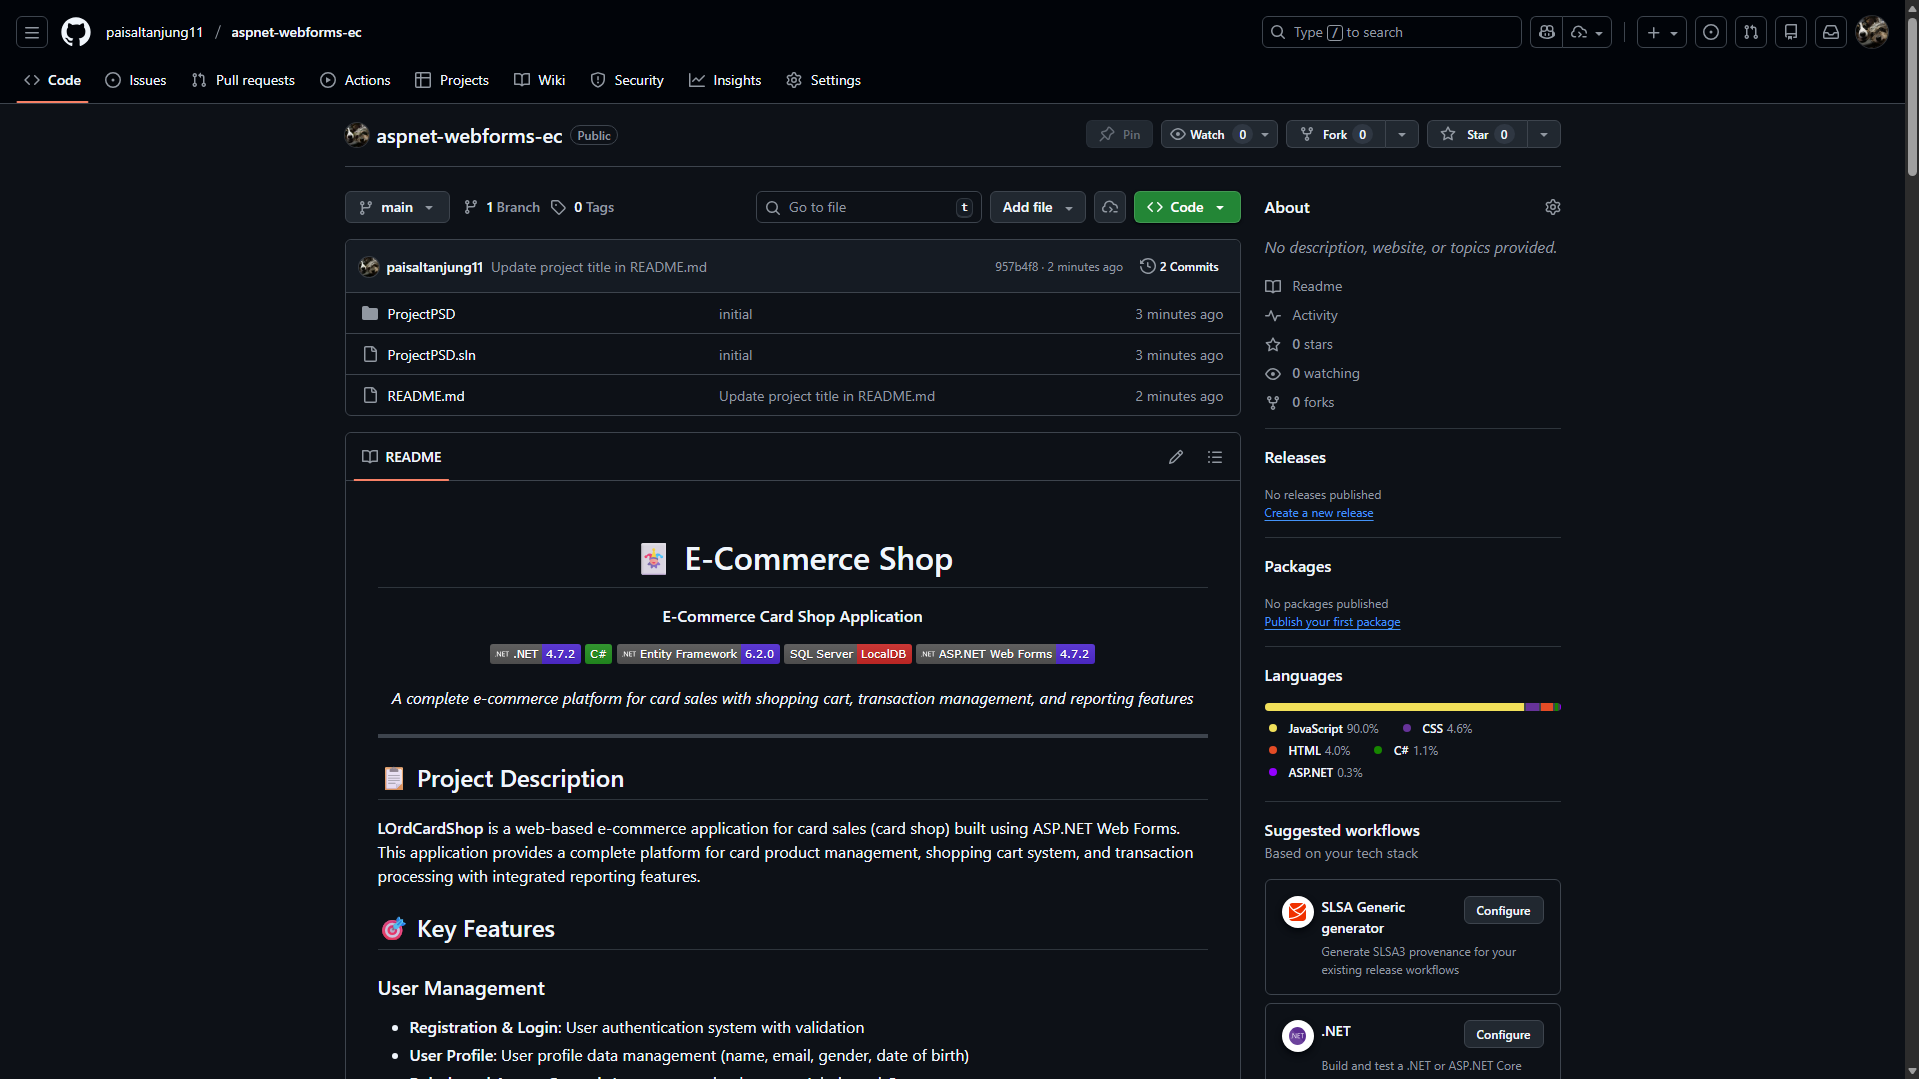Expand the green Code dropdown

click(1187, 207)
